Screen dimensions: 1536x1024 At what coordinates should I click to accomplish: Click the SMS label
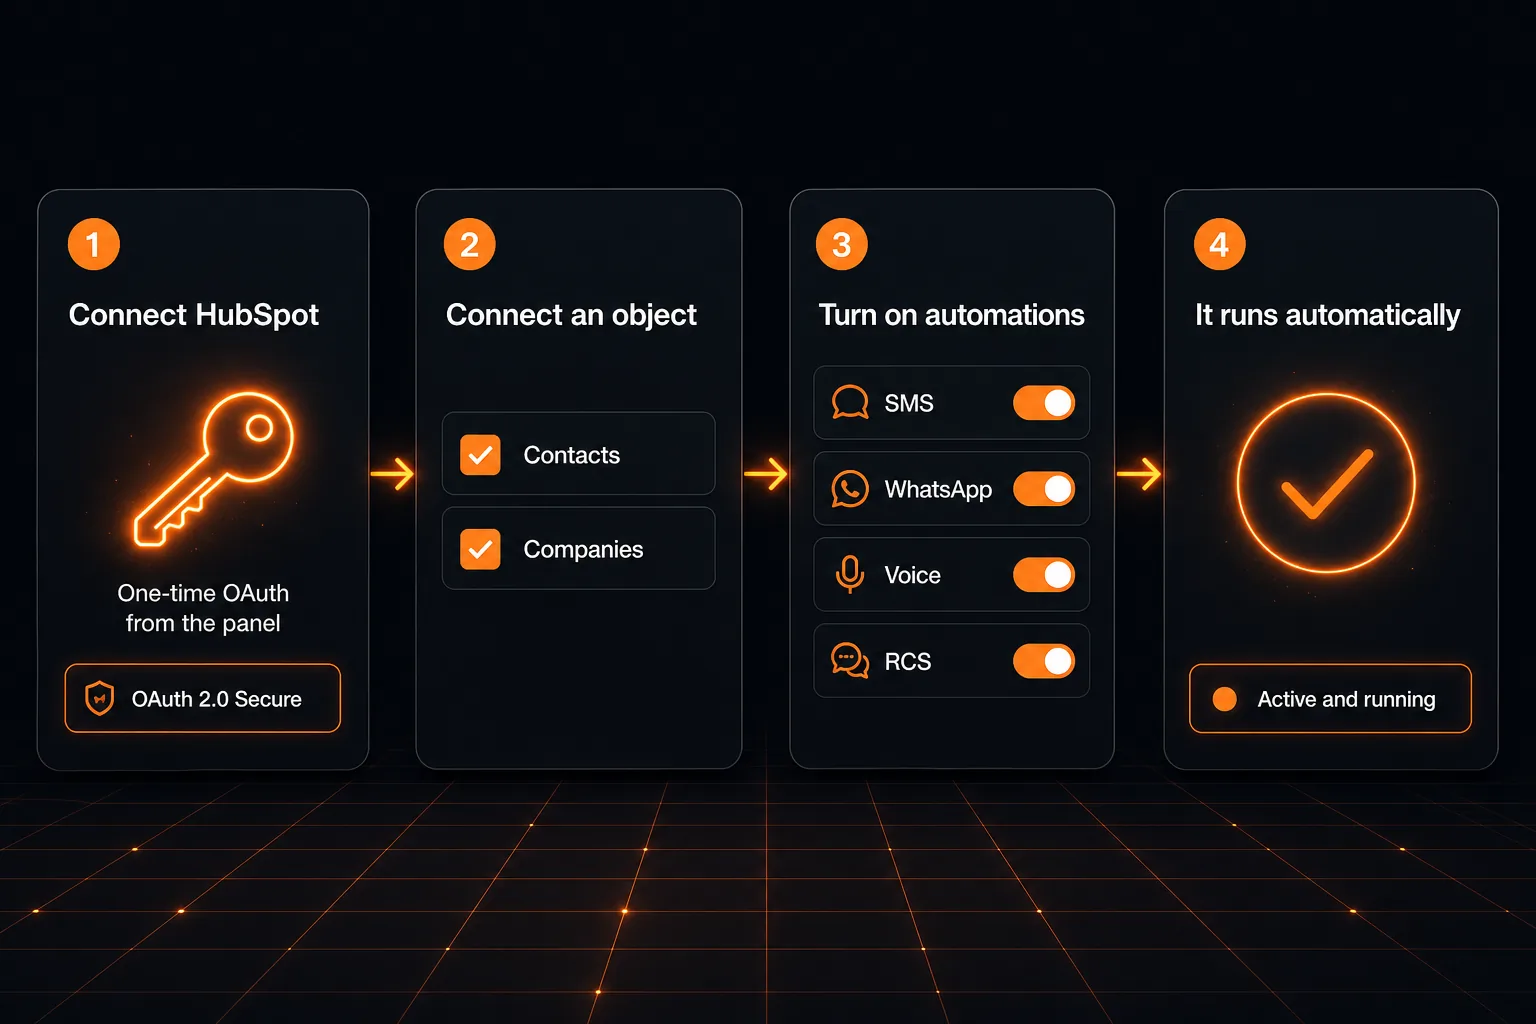click(909, 403)
